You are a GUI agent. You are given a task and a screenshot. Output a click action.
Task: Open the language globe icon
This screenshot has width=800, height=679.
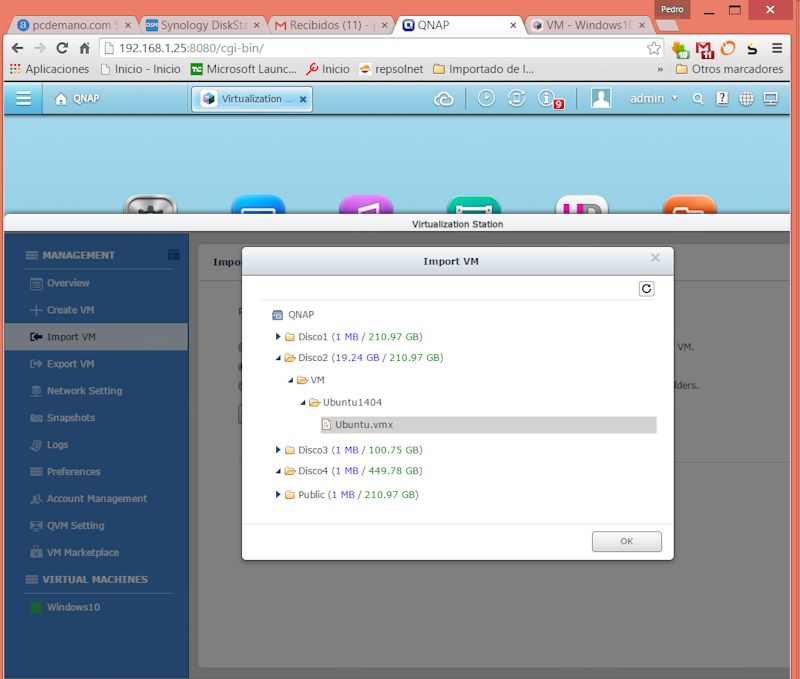point(746,98)
